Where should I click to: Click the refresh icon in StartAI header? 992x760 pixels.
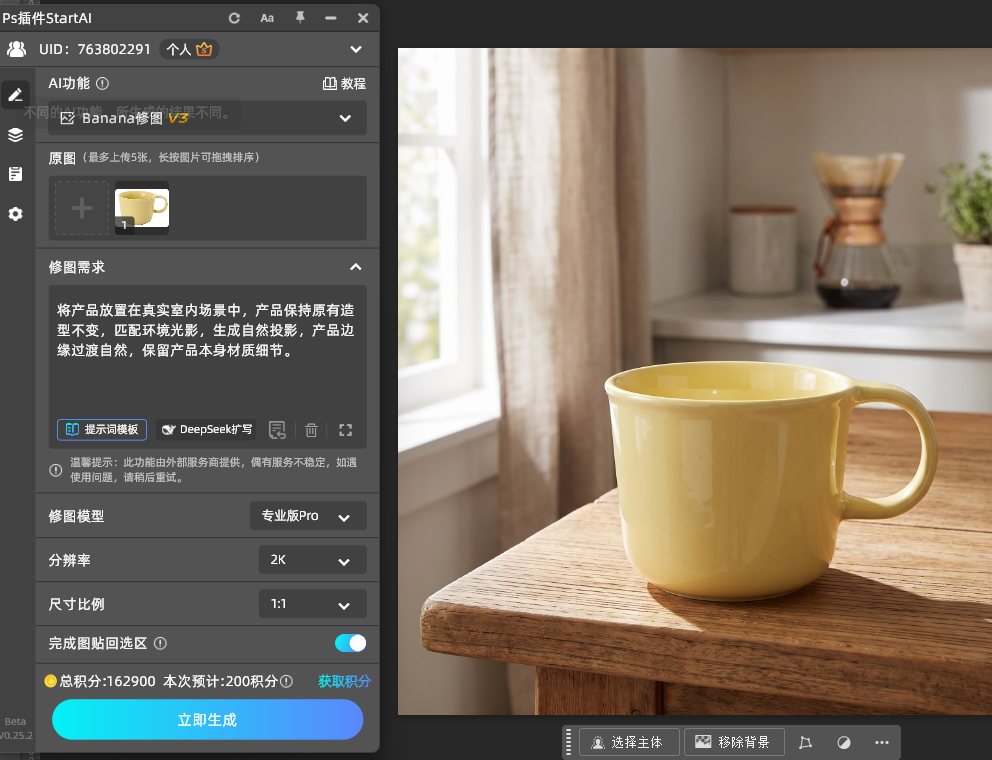point(234,18)
